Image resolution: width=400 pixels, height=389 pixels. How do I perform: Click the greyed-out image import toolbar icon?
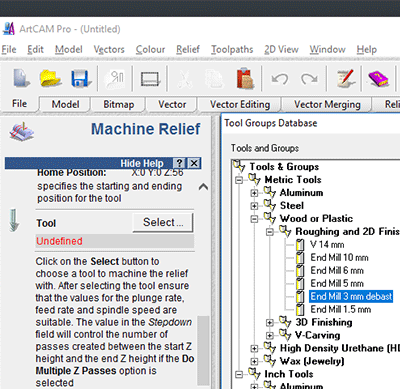pyautogui.click(x=114, y=79)
